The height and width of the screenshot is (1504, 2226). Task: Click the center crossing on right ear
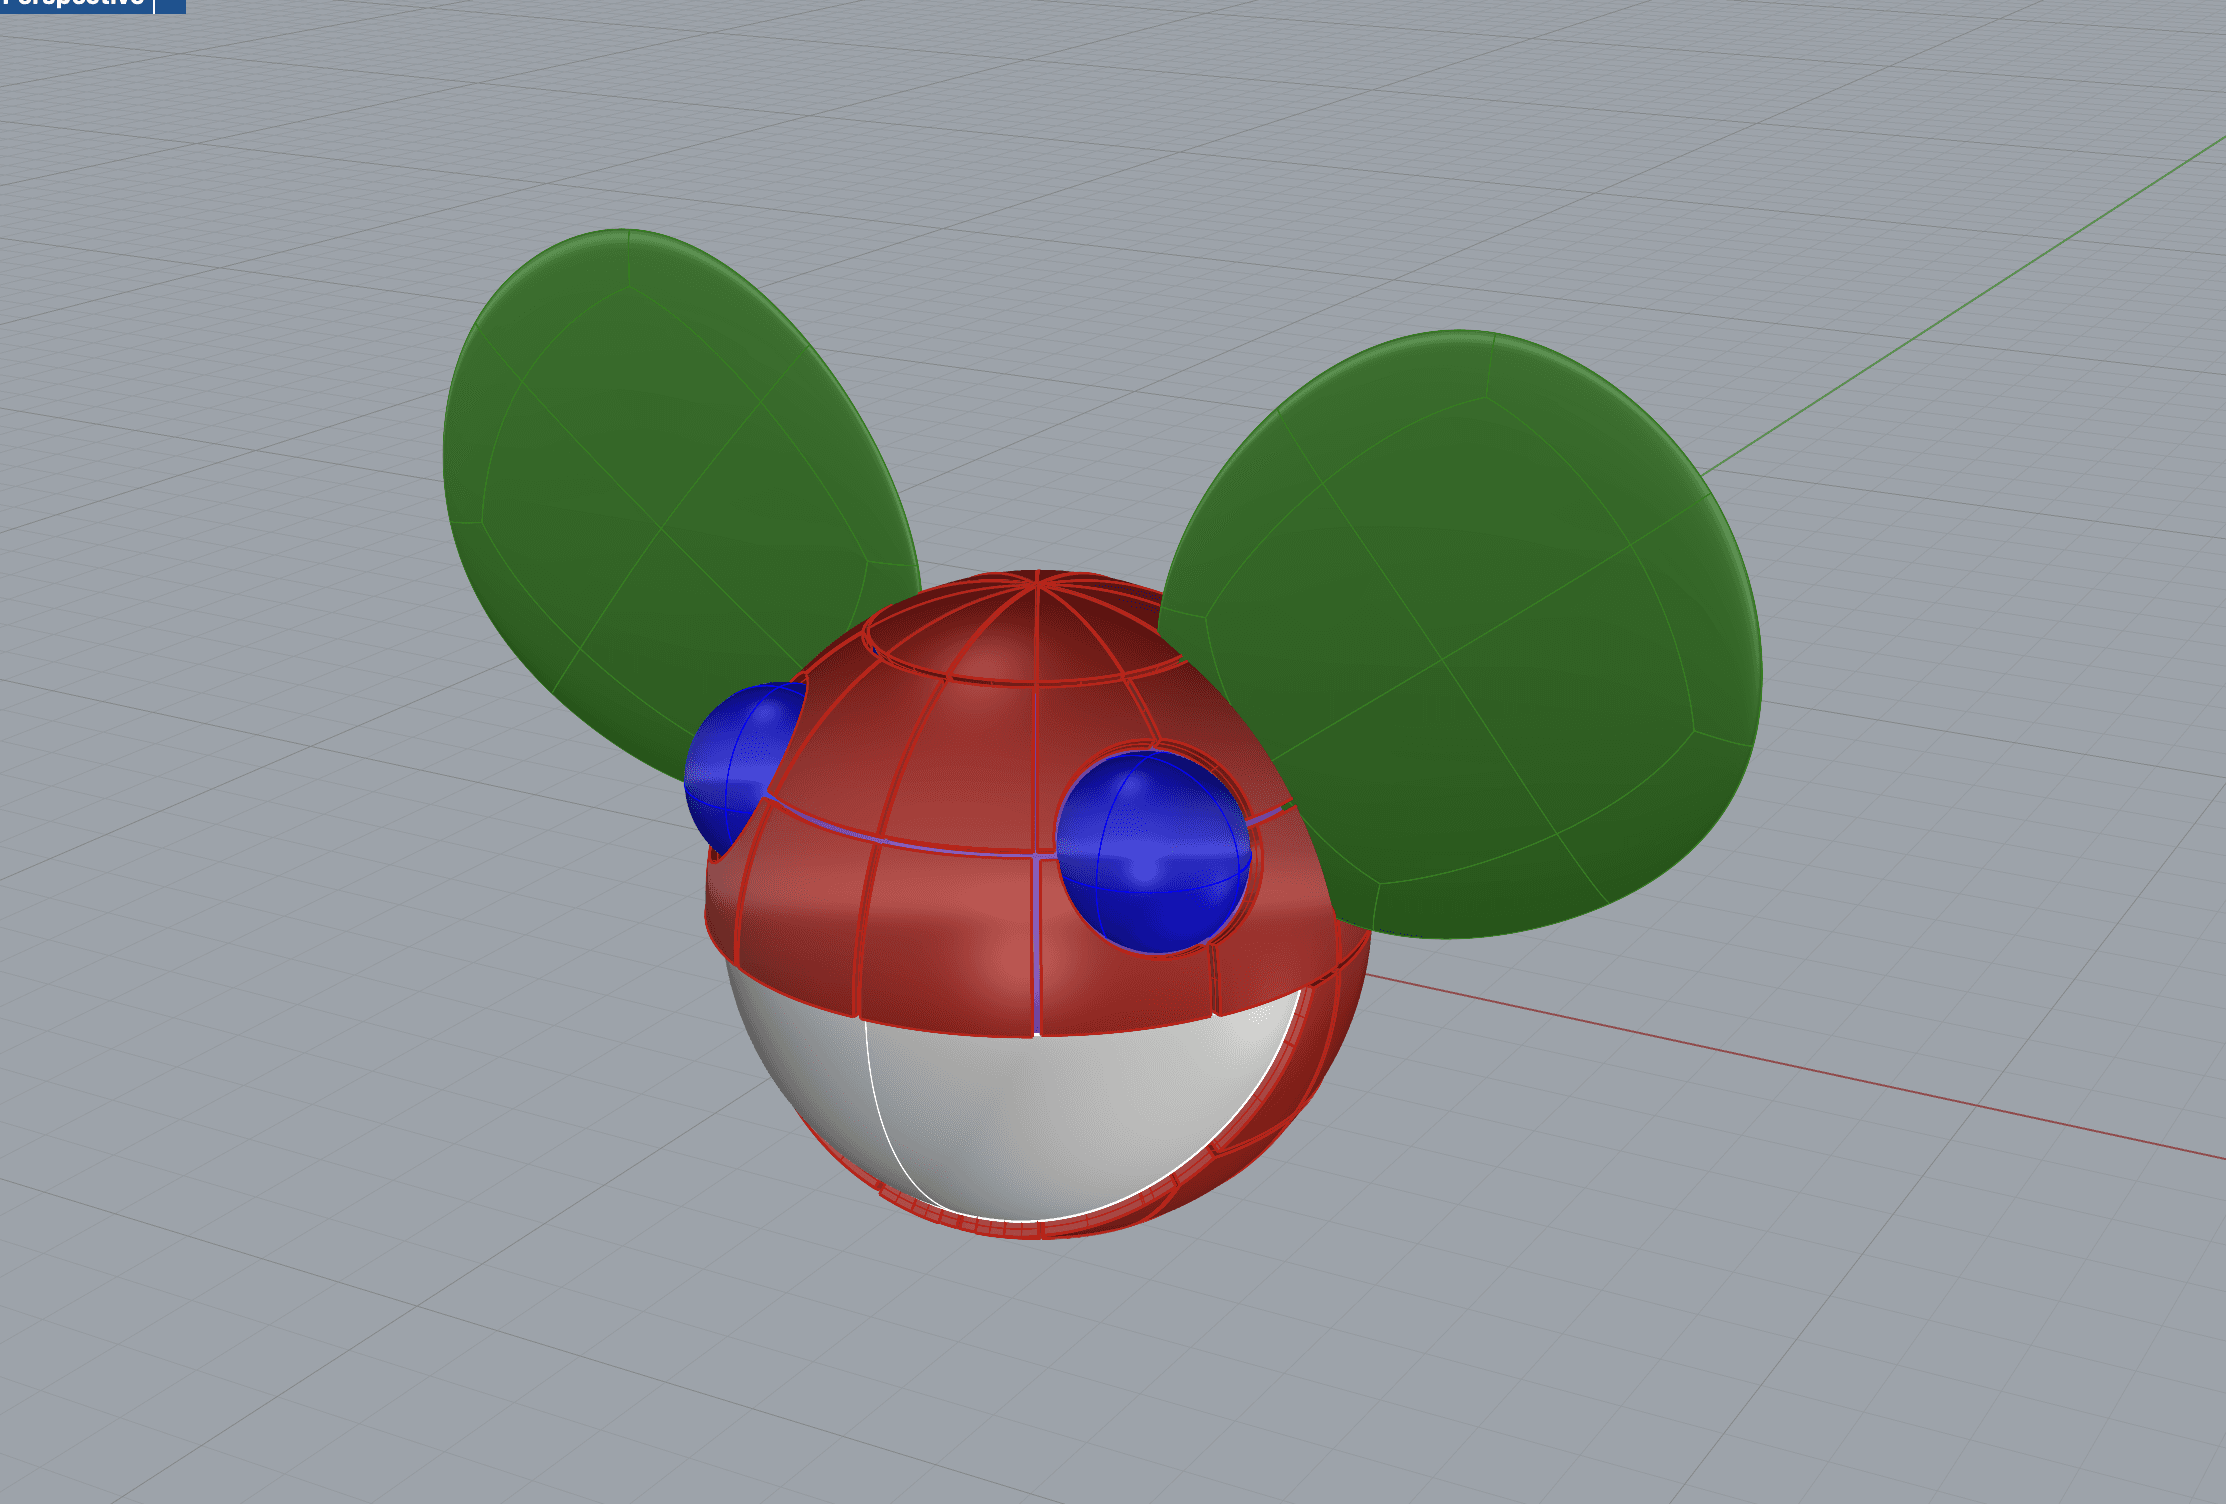coord(1442,658)
